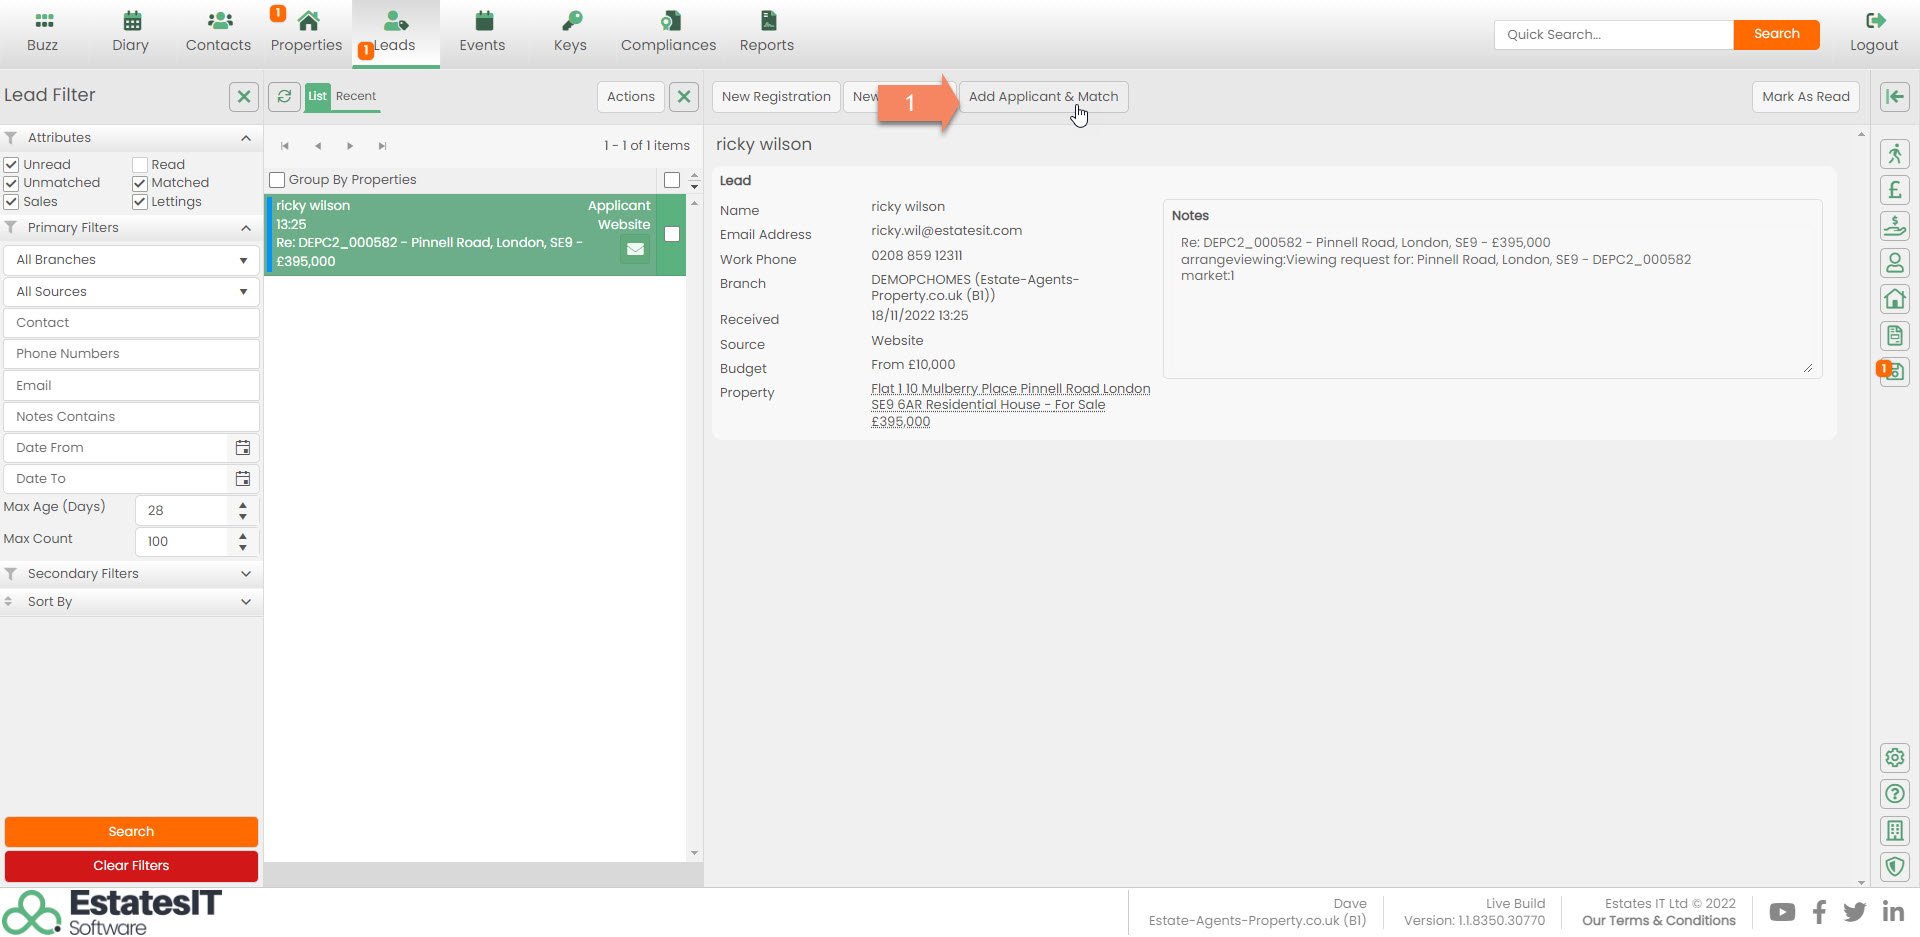The width and height of the screenshot is (1920, 937).
Task: Enable the Read checkbox
Action: 140,165
